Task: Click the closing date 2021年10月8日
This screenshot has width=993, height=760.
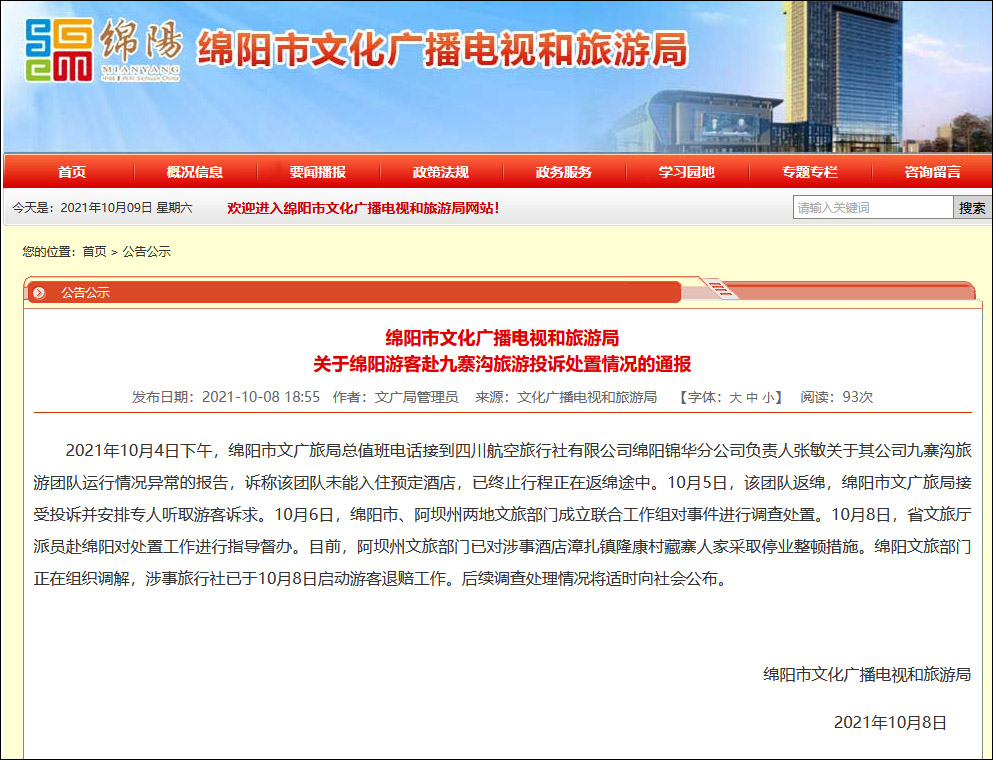Action: [890, 723]
